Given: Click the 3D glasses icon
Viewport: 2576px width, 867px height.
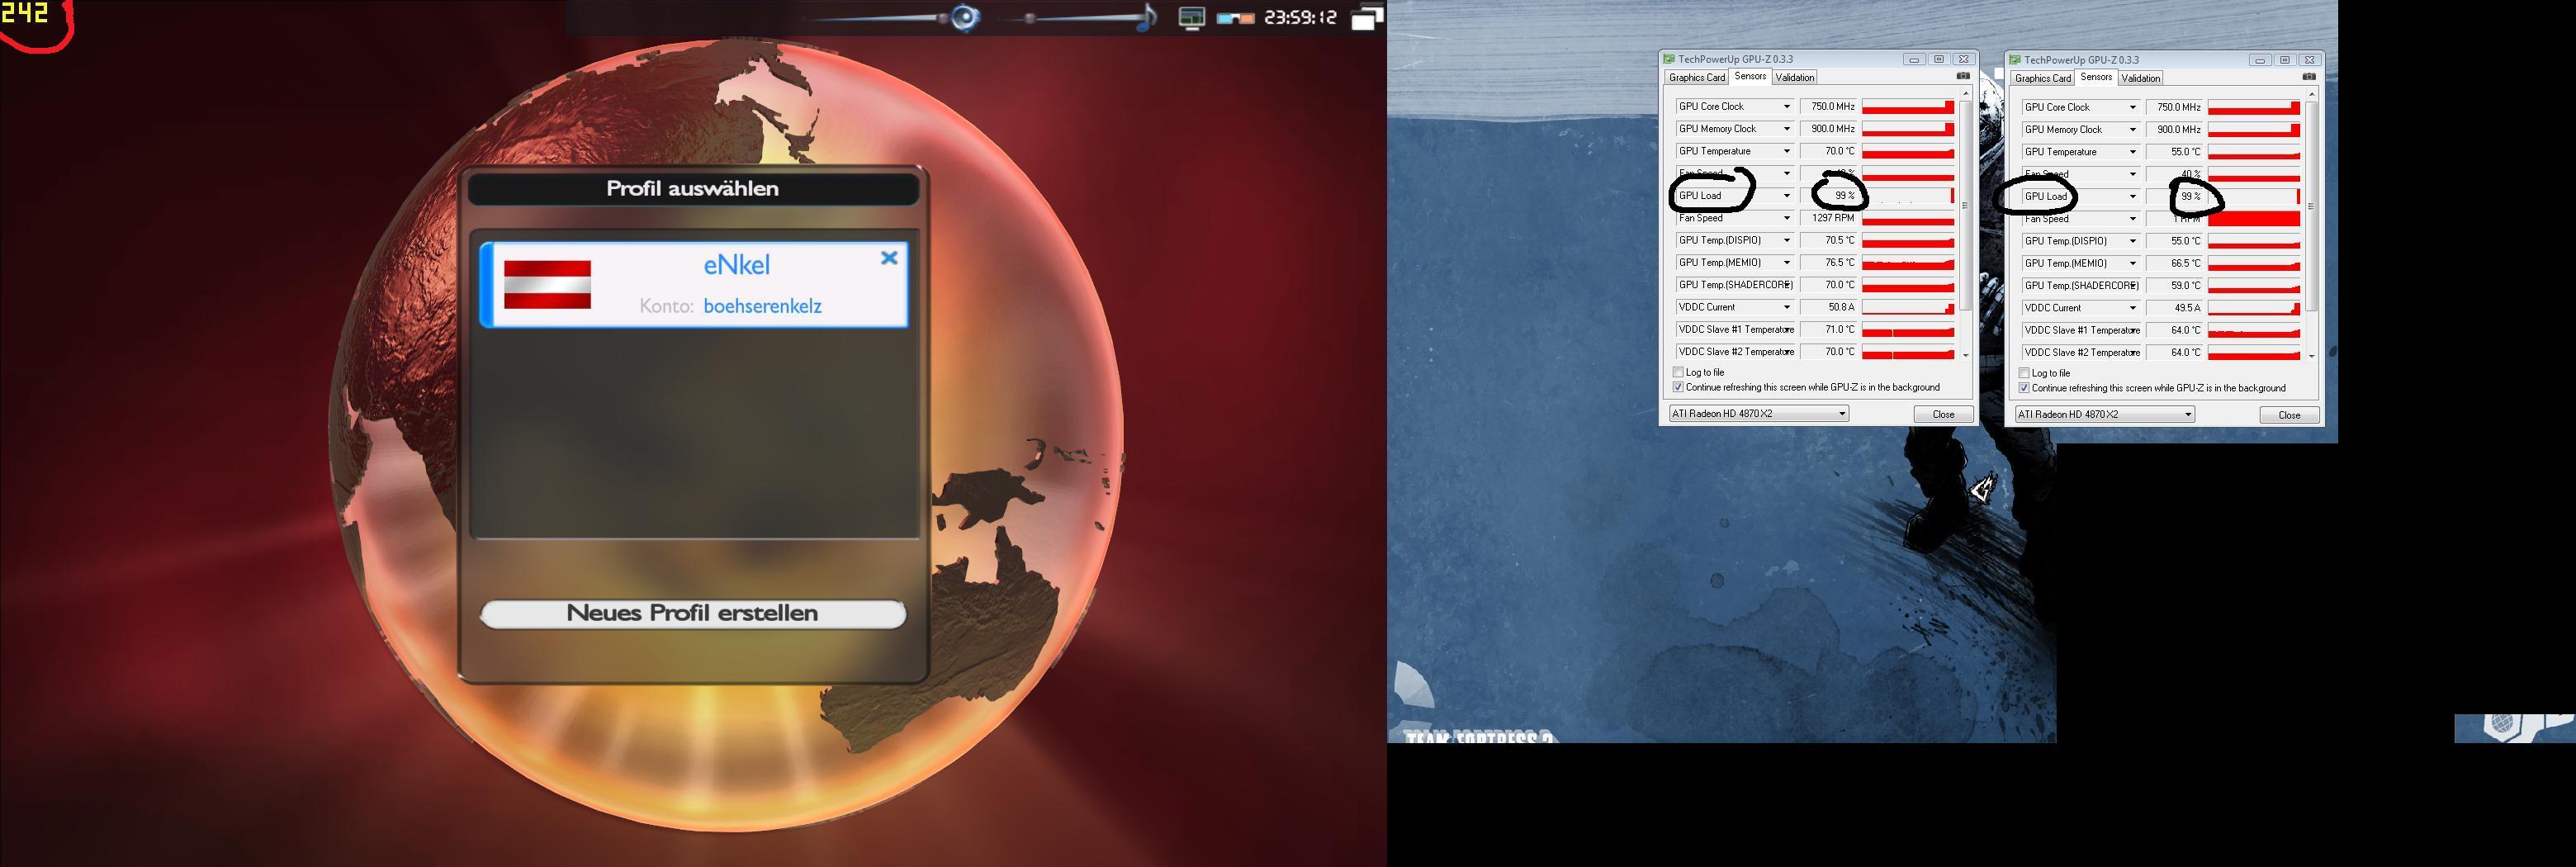Looking at the screenshot, I should [1236, 18].
